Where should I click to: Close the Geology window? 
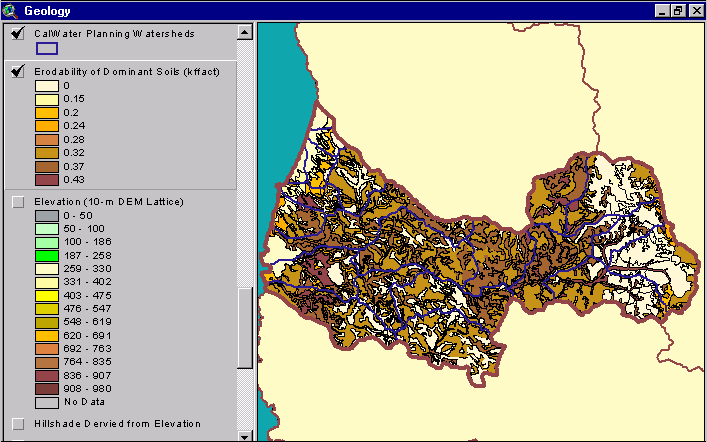click(x=696, y=11)
